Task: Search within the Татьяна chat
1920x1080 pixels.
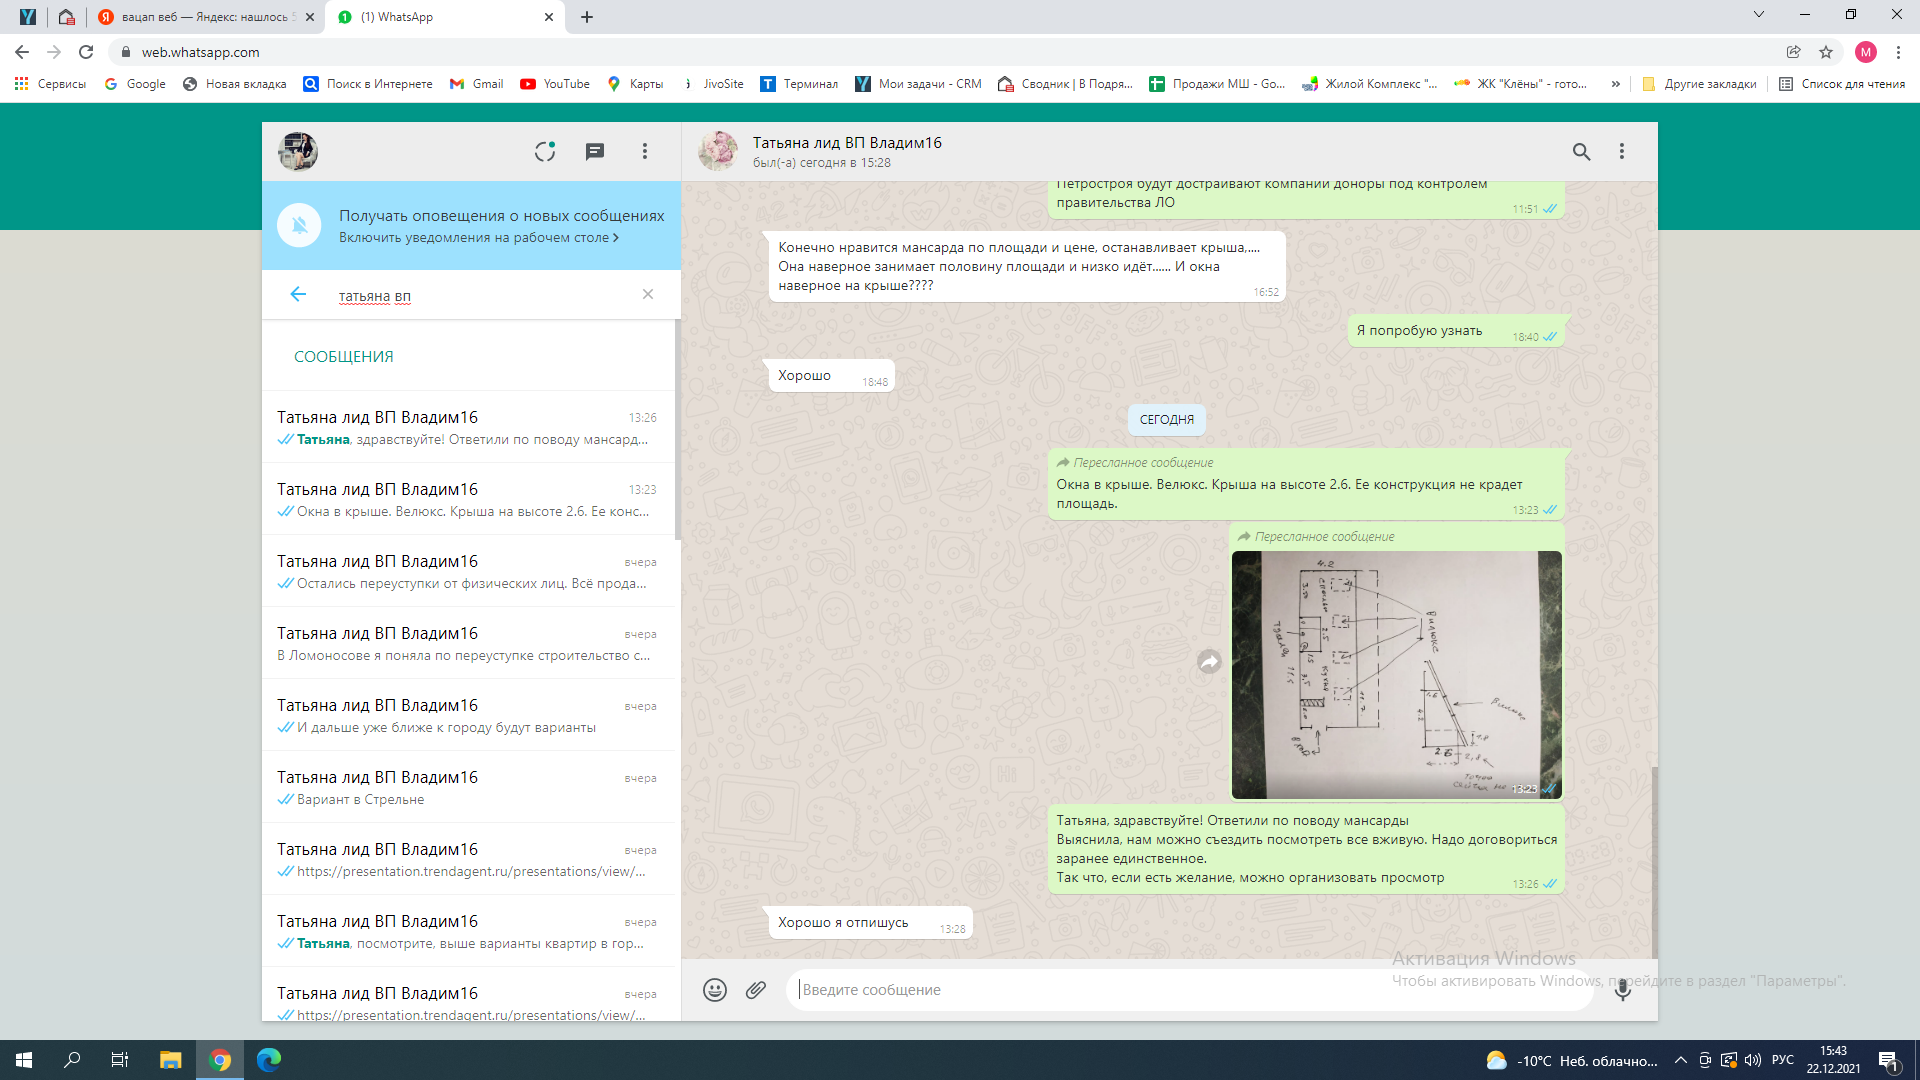Action: [1581, 151]
